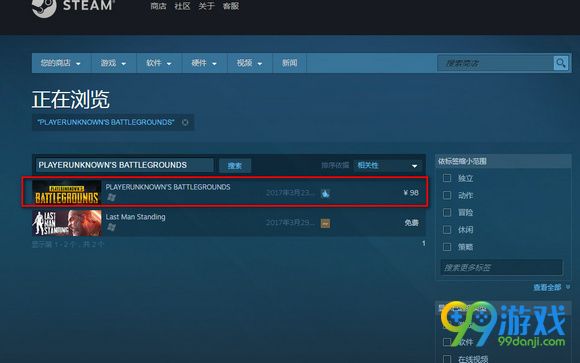Viewport: 580px width, 363px height.
Task: Check the 在线视频 checkbox
Action: pyautogui.click(x=447, y=359)
